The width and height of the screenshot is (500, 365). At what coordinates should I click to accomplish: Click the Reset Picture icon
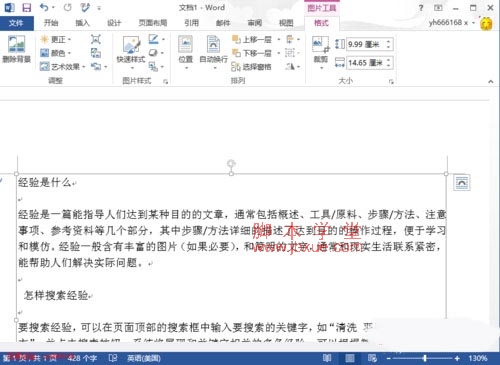[x=96, y=67]
